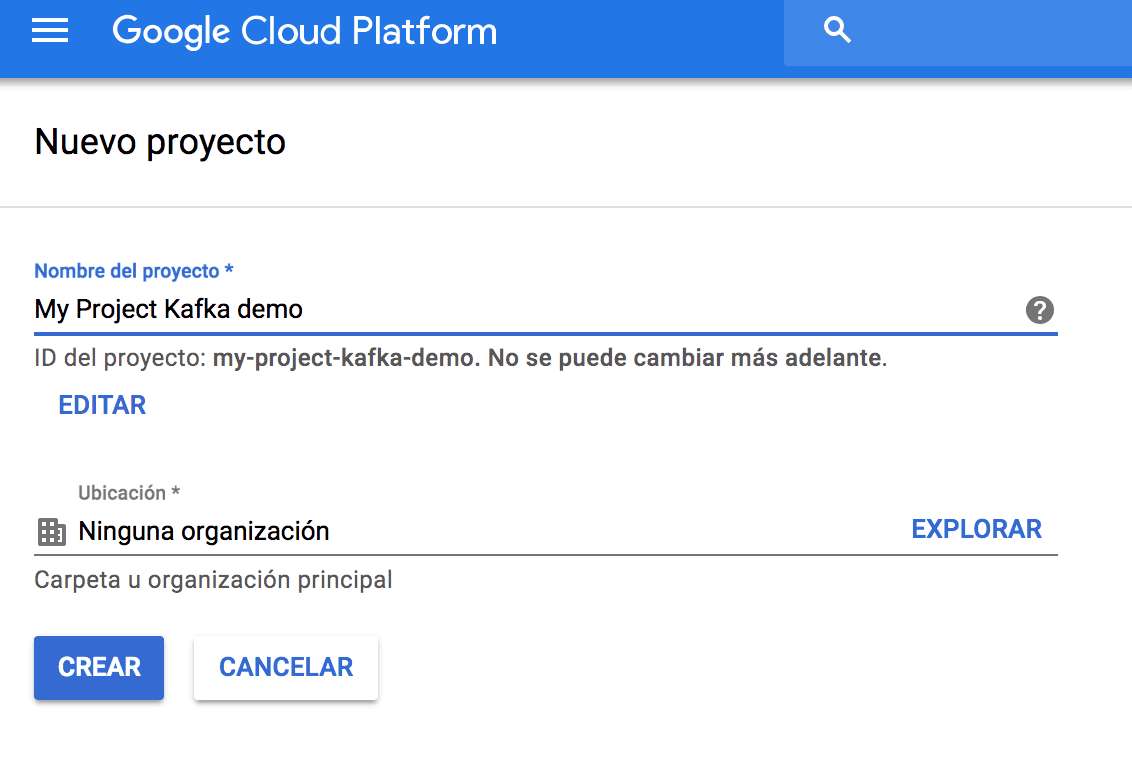The width and height of the screenshot is (1132, 774).
Task: Click the Carpeta u organización principal hint
Action: [x=214, y=580]
